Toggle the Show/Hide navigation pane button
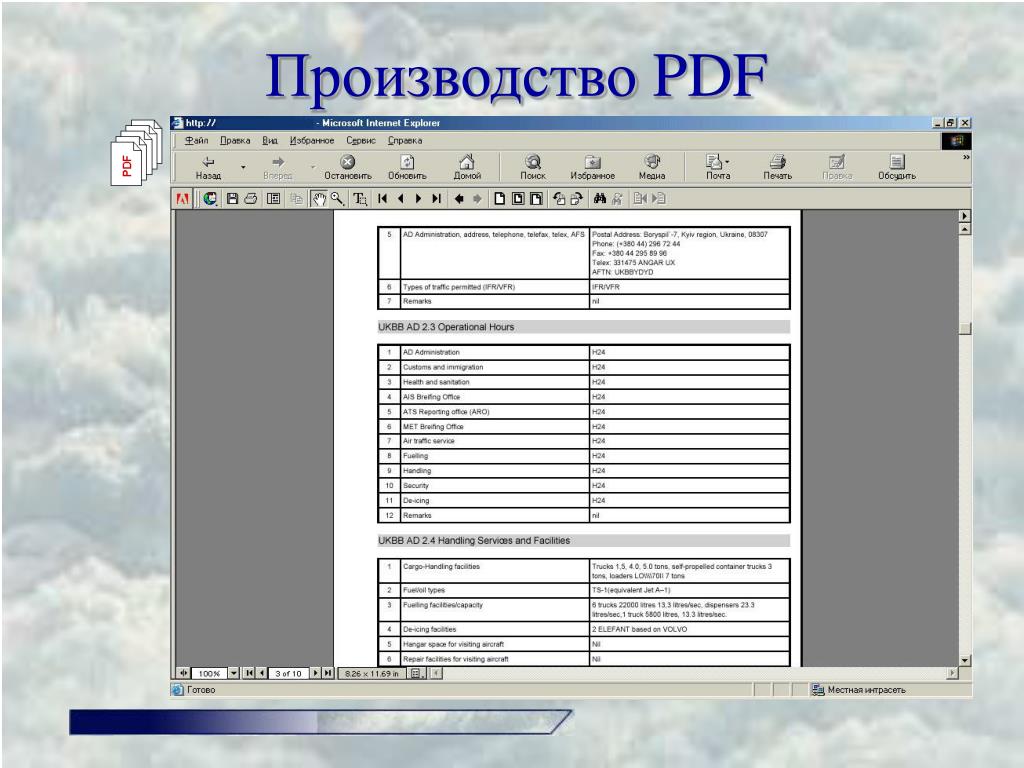Viewport: 1024px width, 768px height. (x=274, y=199)
